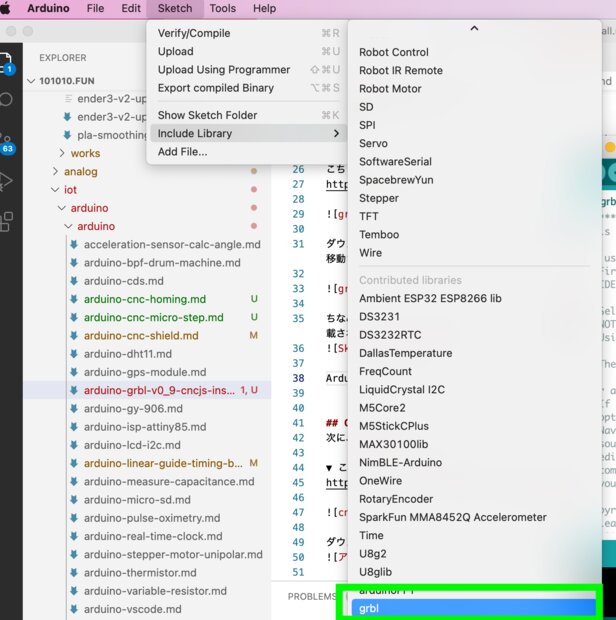Screen dimensions: 616x620
Task: Include Ambient ESP32 ESP8266 lib
Action: point(474,298)
